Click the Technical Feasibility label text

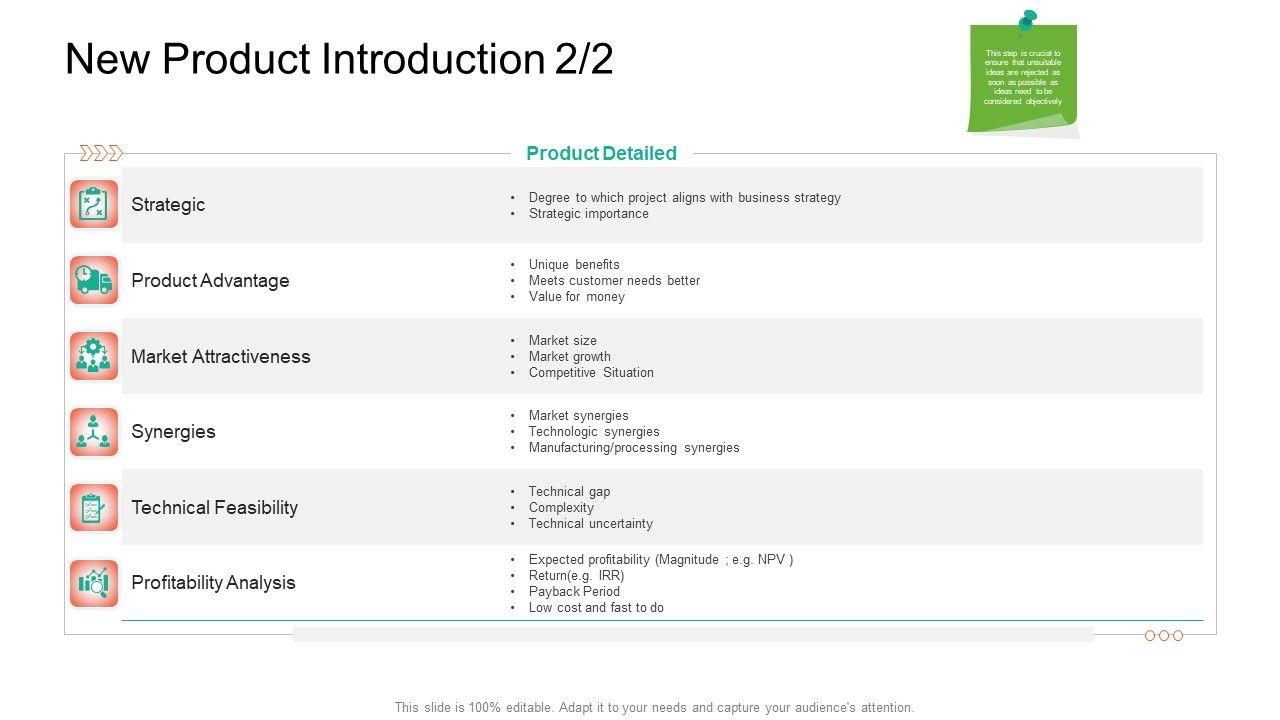tap(214, 507)
